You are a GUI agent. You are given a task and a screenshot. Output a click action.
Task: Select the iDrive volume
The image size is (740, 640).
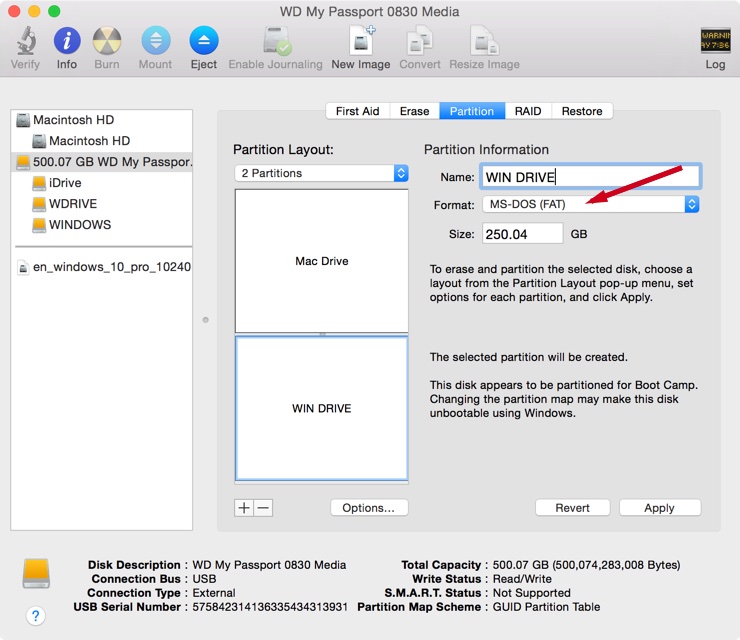[x=101, y=183]
